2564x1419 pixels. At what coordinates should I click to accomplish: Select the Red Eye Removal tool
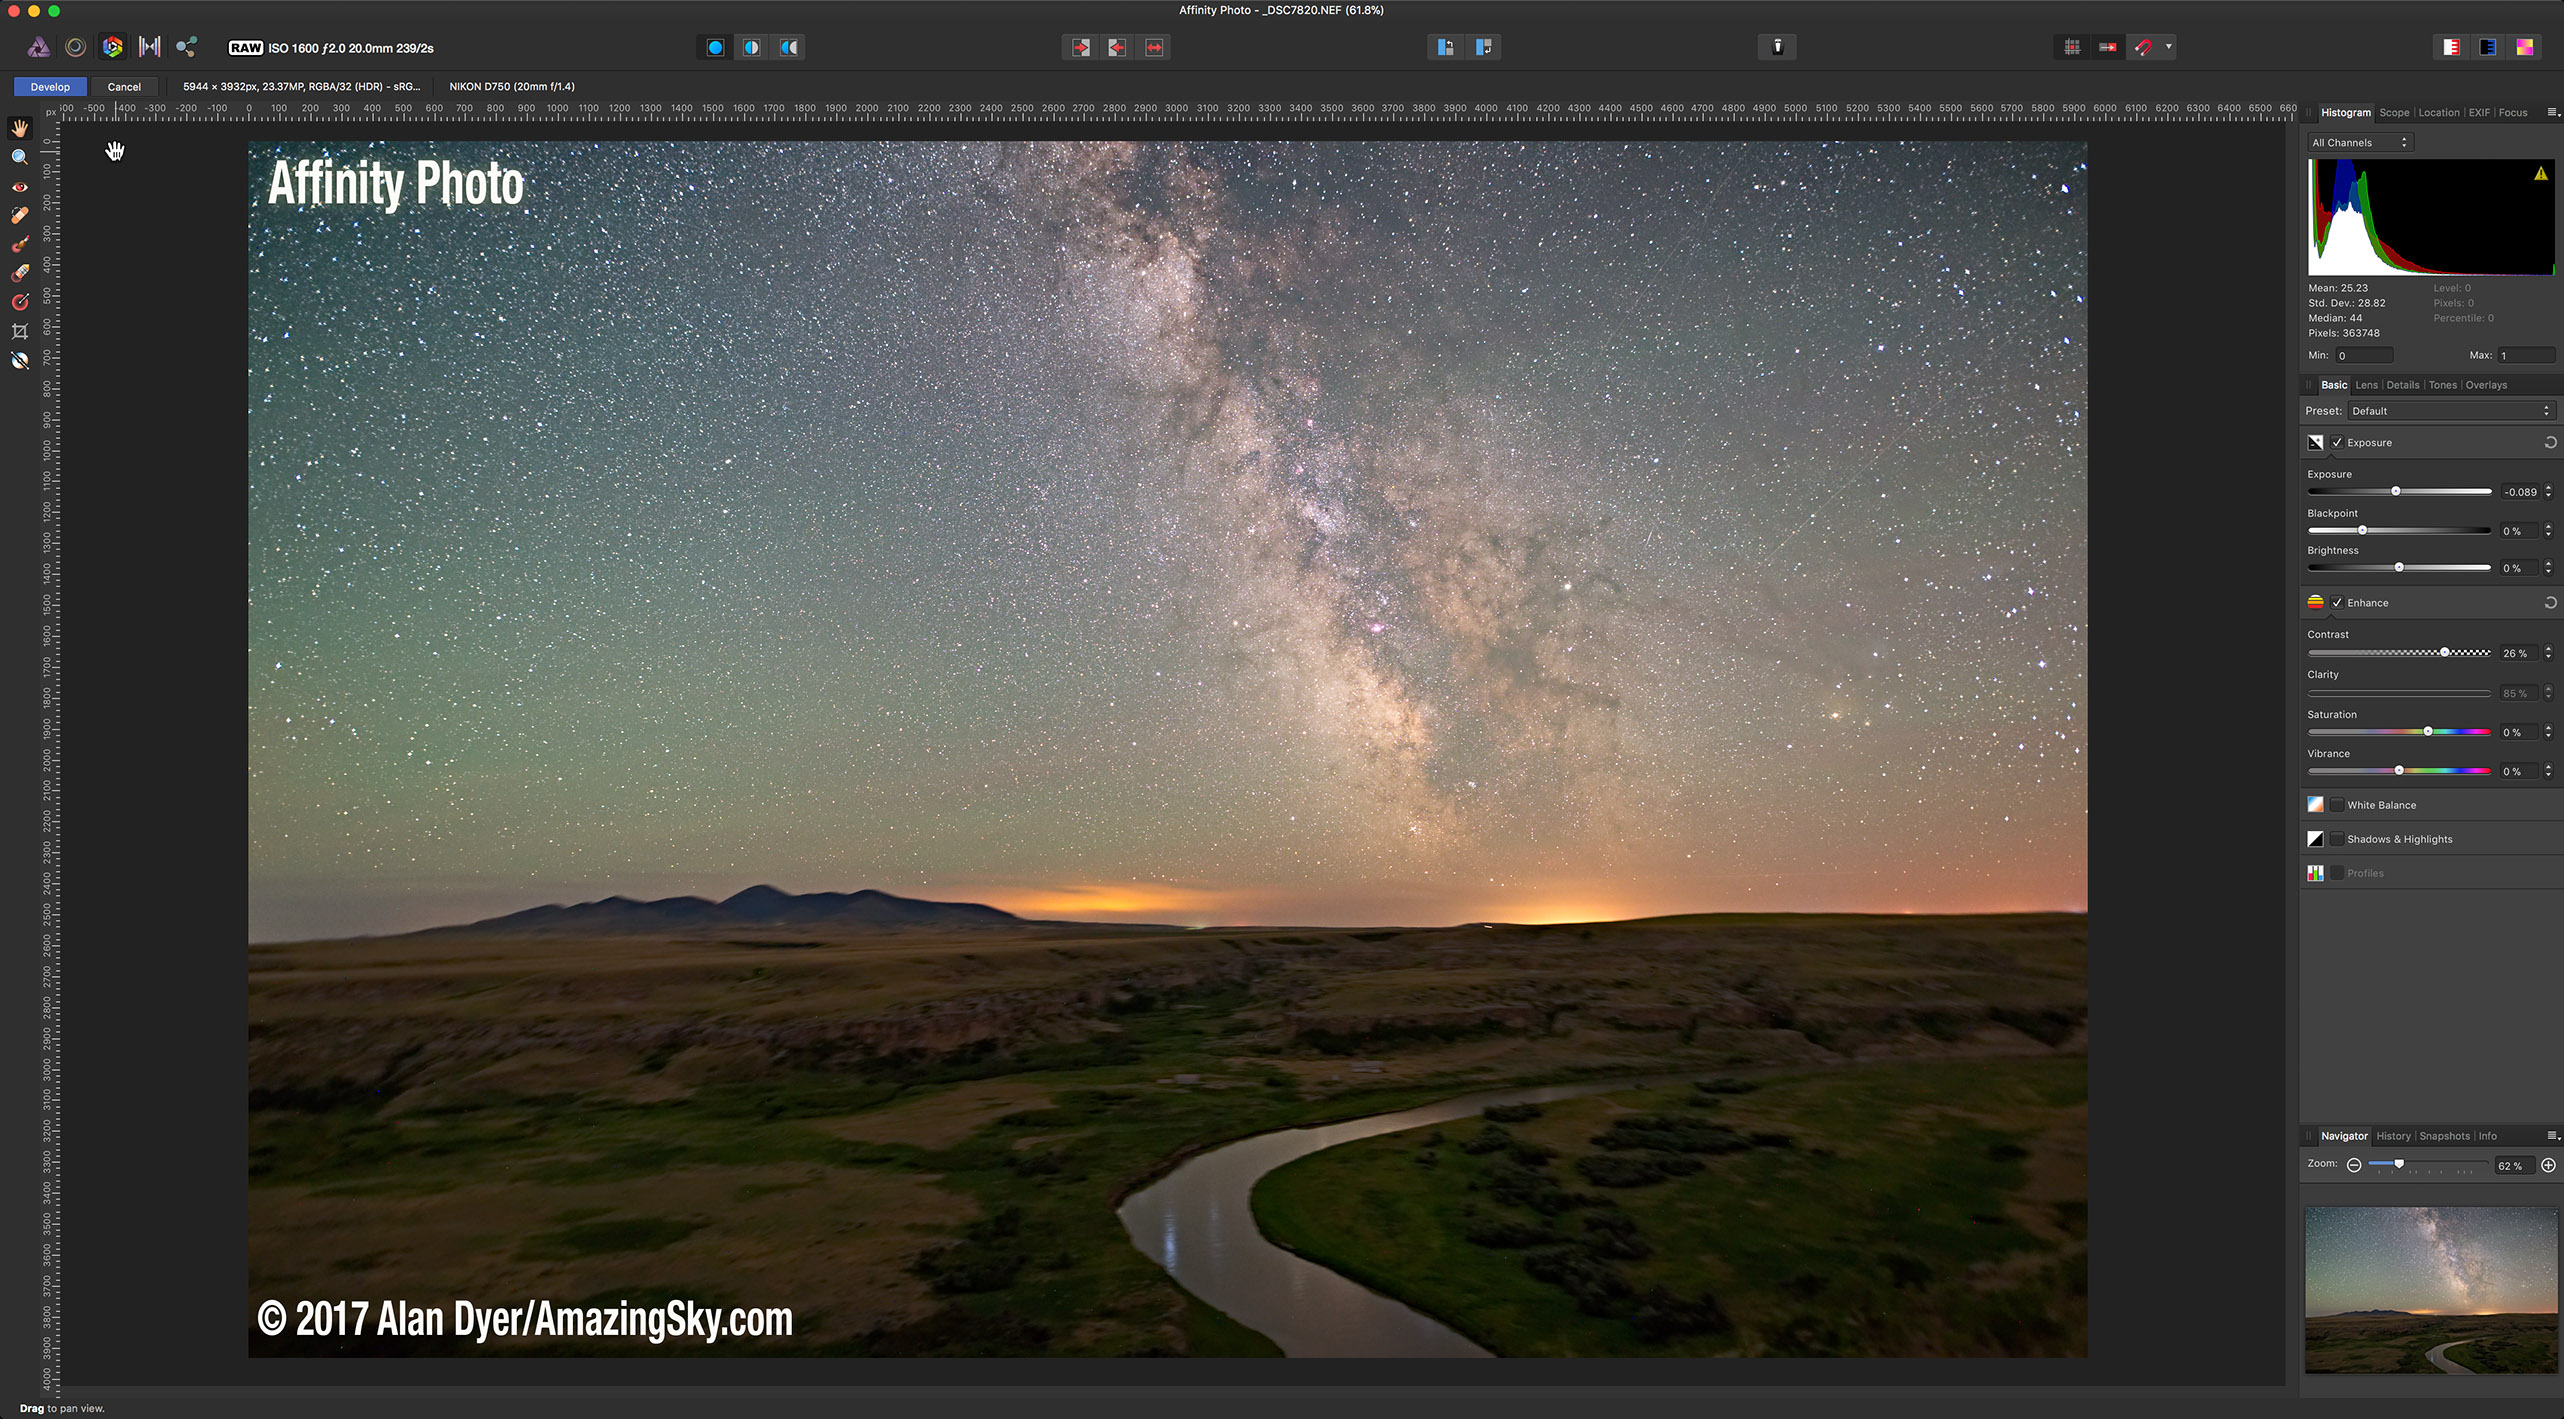[19, 187]
